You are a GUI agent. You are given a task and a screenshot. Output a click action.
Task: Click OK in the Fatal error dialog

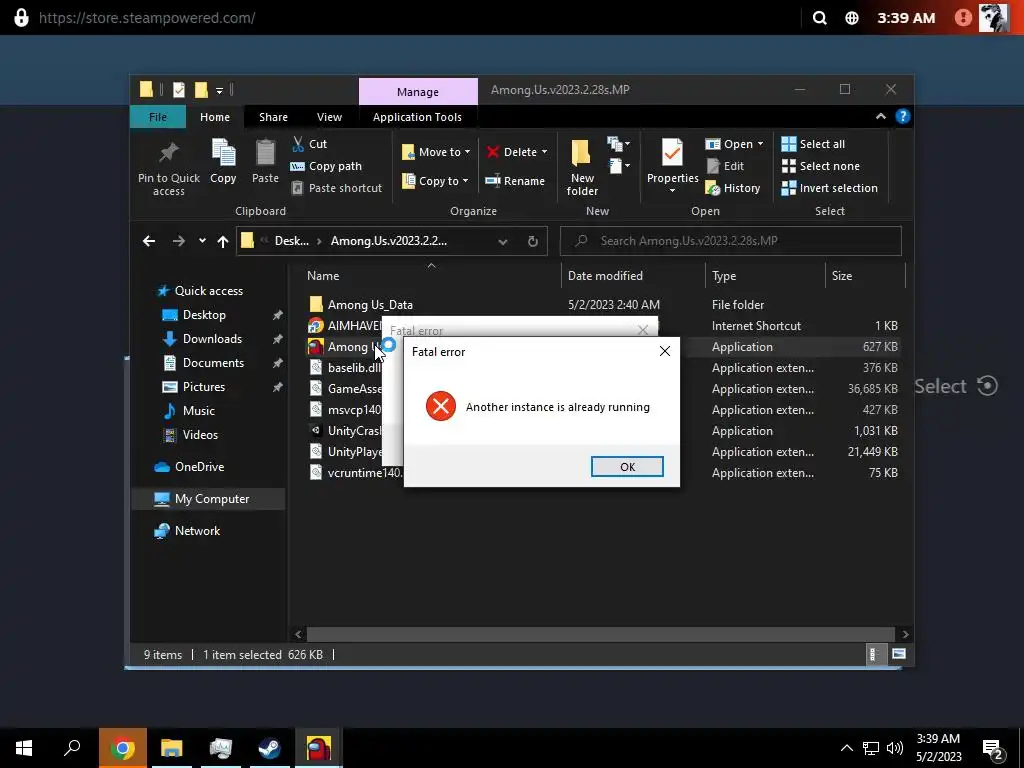coord(627,466)
